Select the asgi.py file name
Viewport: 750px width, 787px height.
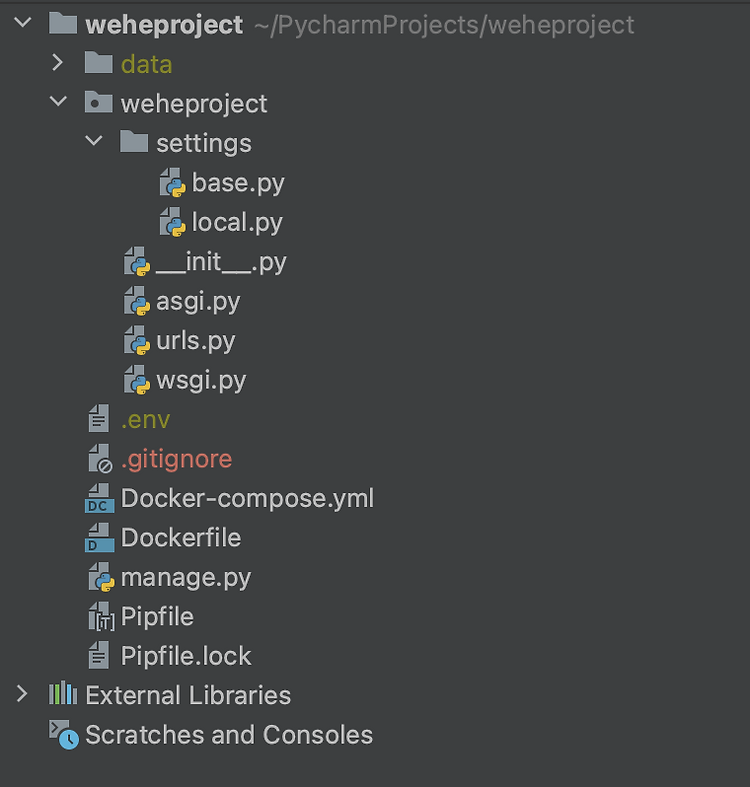click(x=198, y=302)
